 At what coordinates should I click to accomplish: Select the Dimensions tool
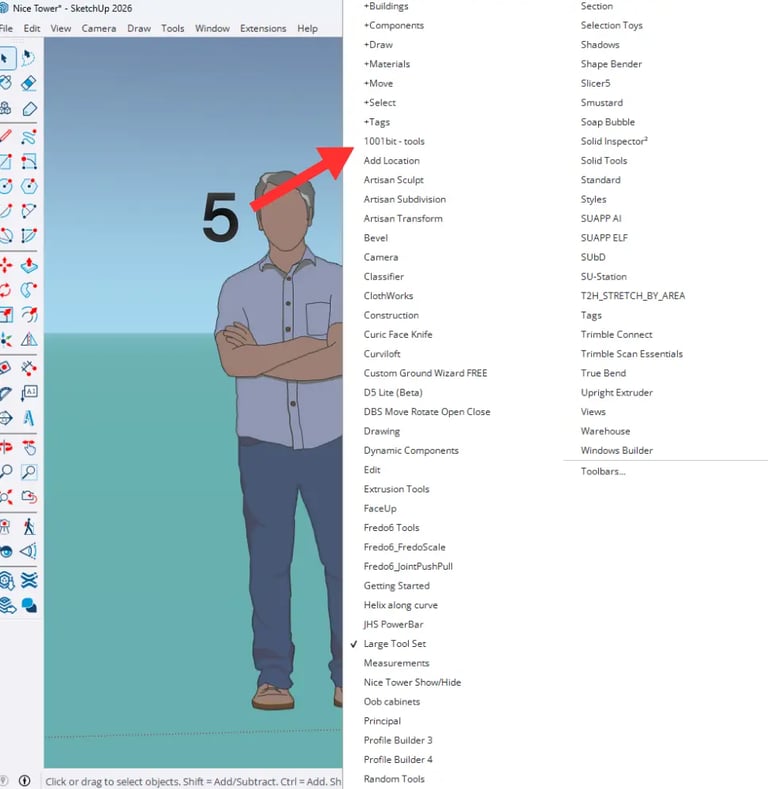[x=29, y=368]
